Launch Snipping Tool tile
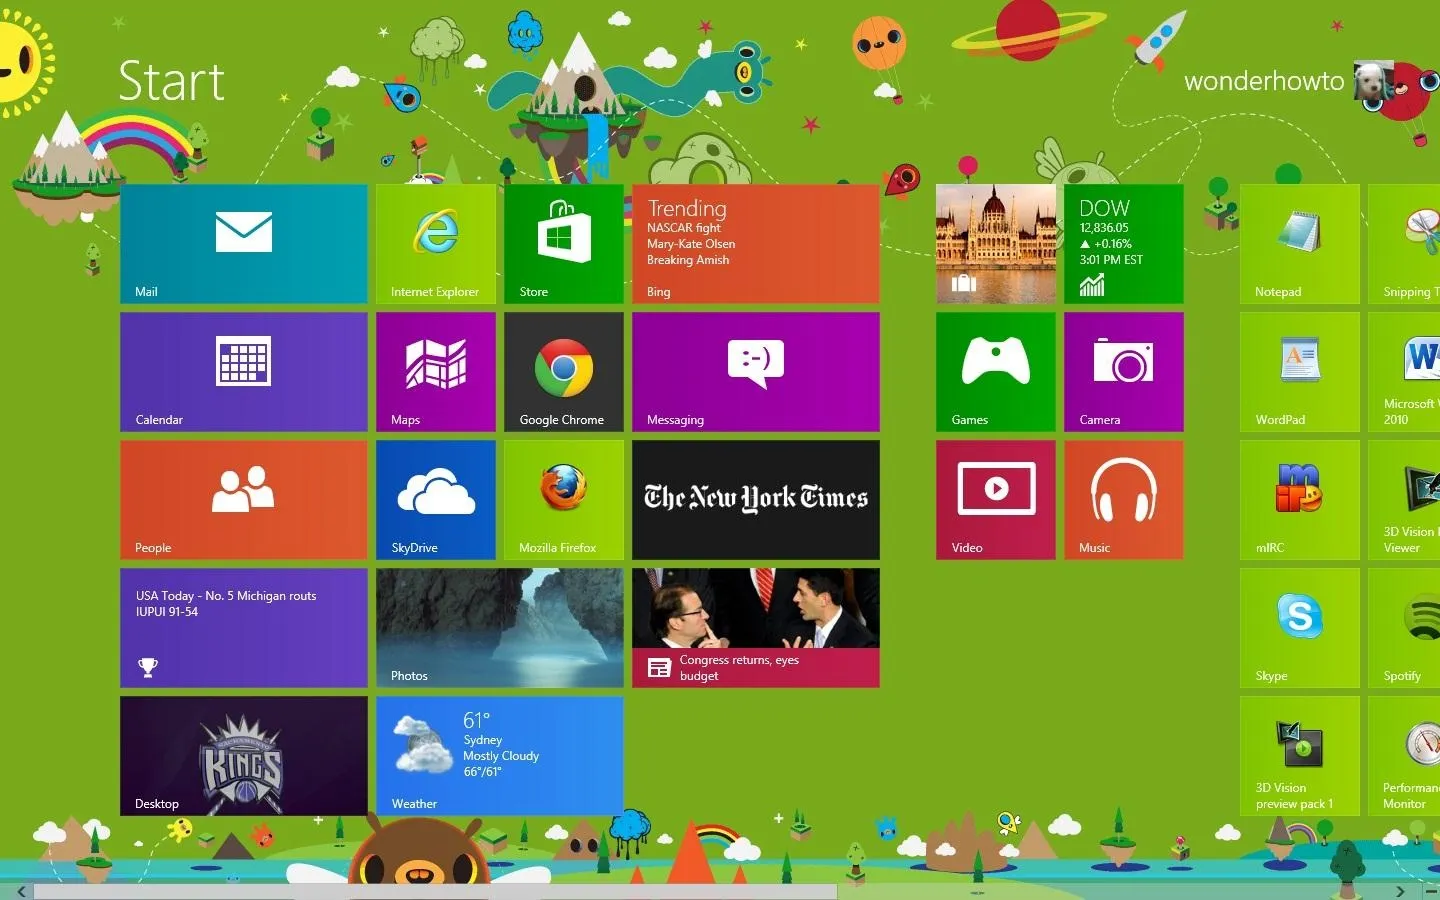Image resolution: width=1440 pixels, height=900 pixels. coord(1404,244)
